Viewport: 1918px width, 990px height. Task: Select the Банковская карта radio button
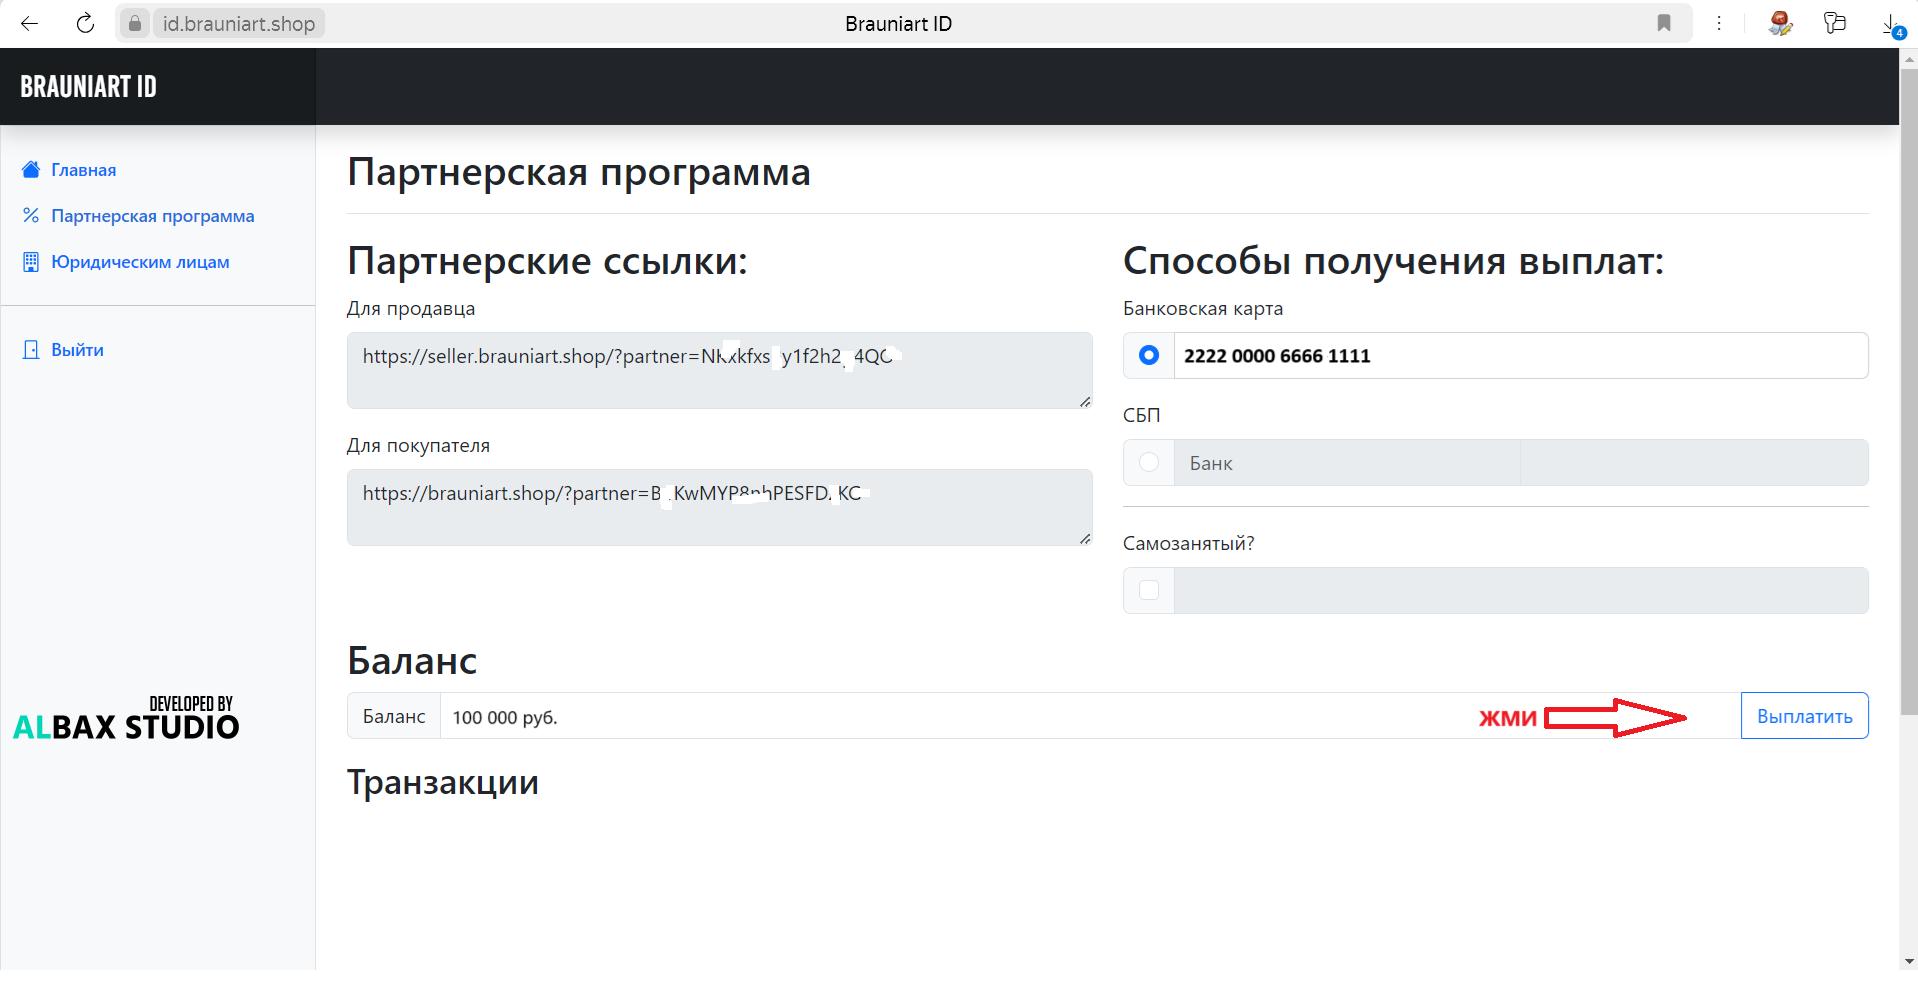click(x=1149, y=355)
